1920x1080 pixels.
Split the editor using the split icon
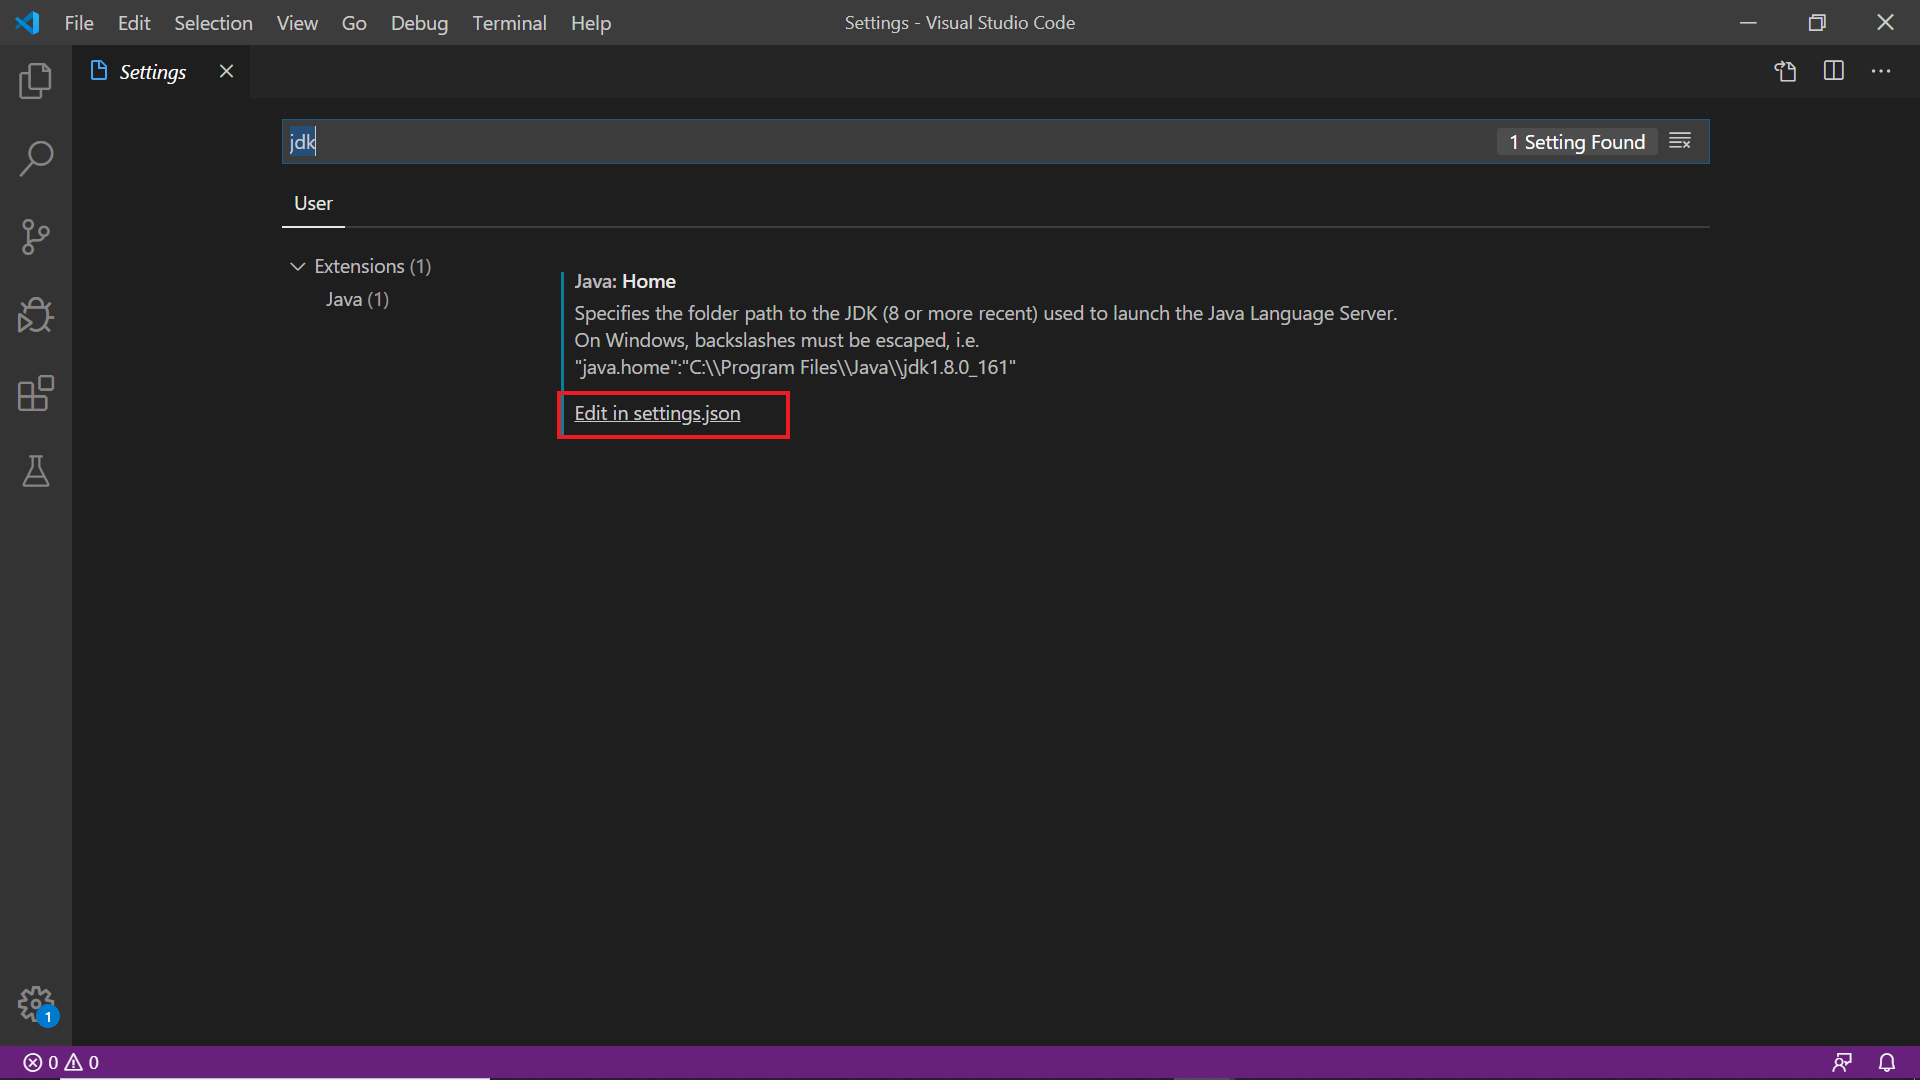[x=1834, y=71]
